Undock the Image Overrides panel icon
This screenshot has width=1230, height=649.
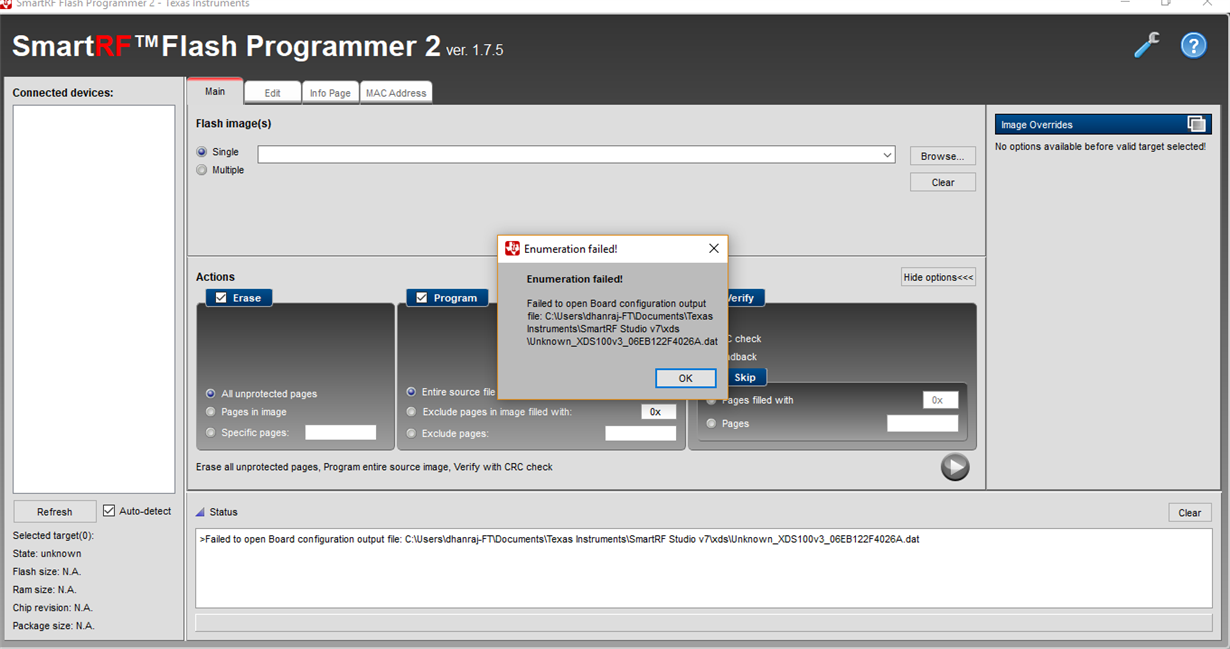(x=1196, y=124)
